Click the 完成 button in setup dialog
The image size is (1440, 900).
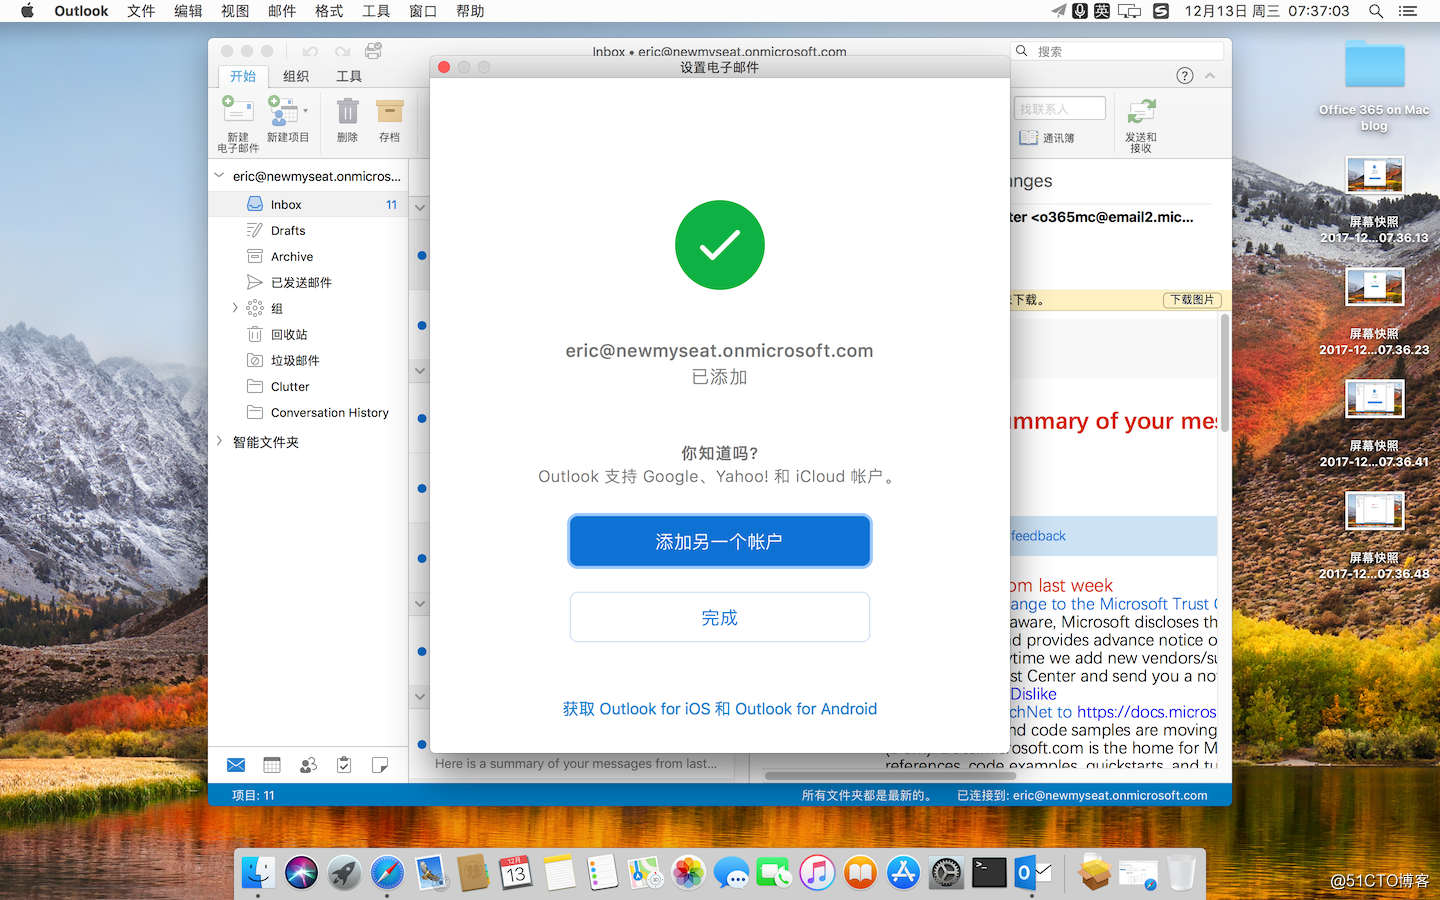(719, 617)
